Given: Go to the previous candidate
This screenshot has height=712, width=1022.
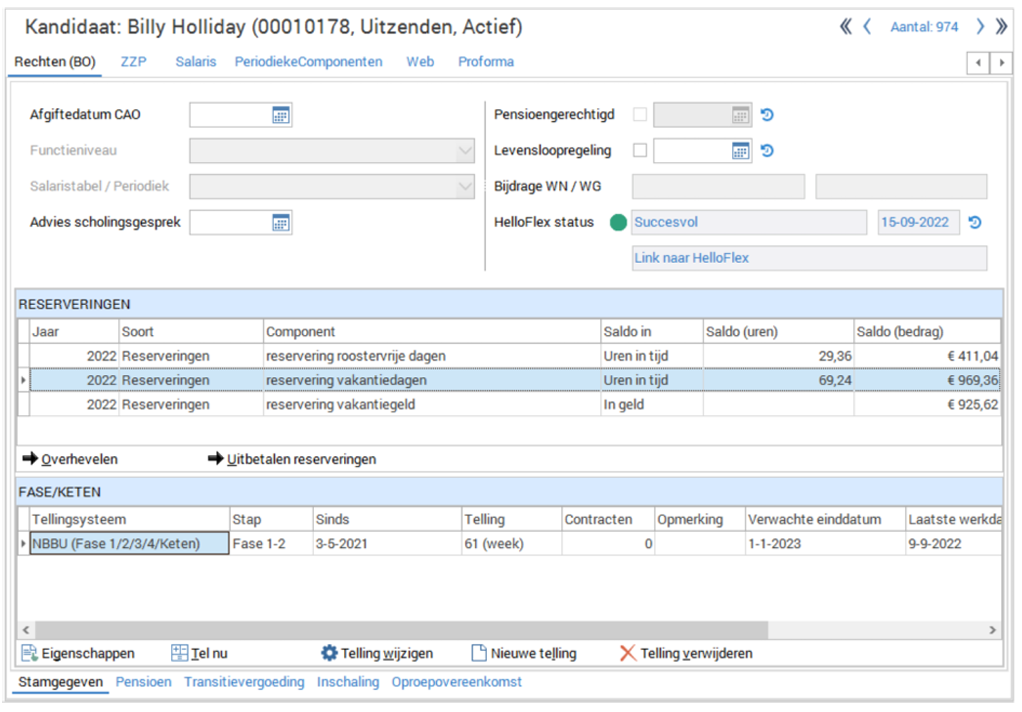Looking at the screenshot, I should click(867, 27).
